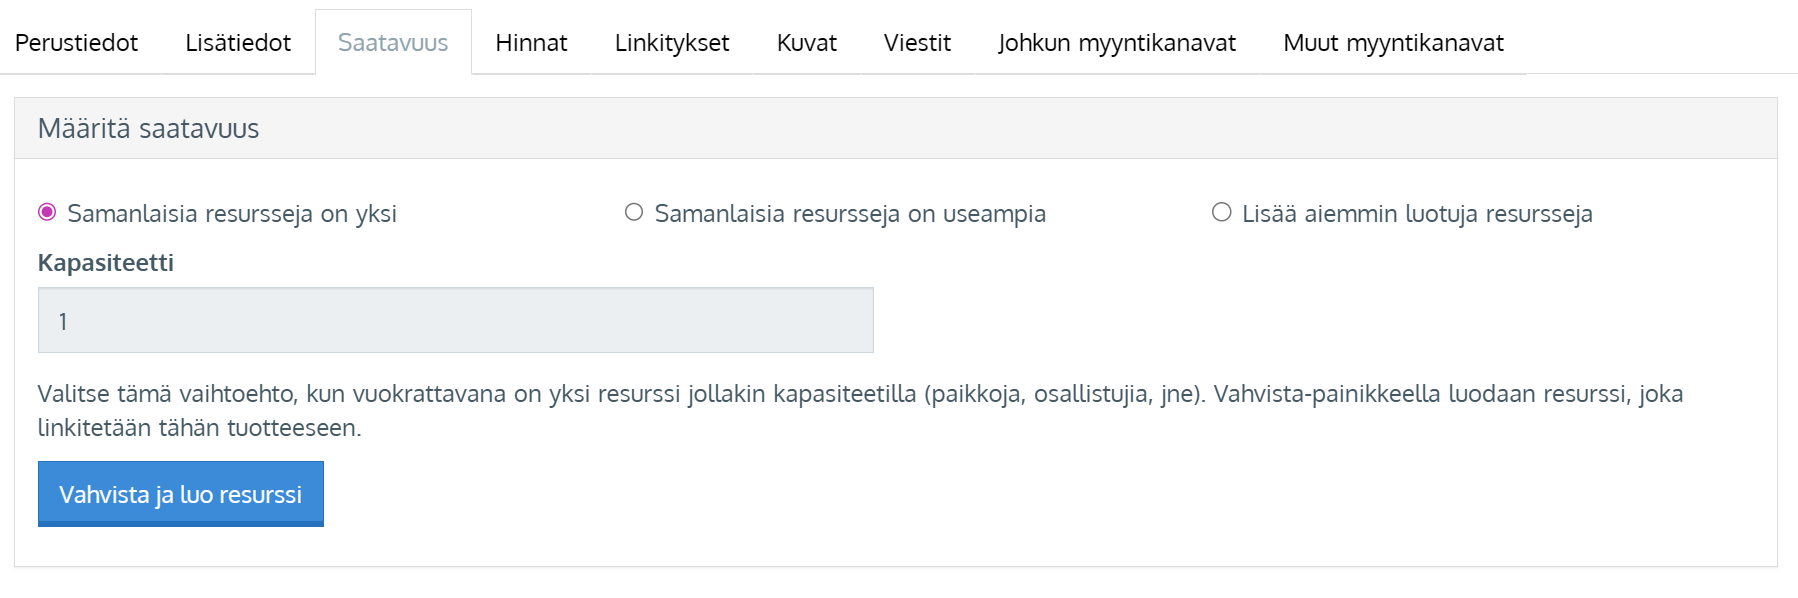The height and width of the screenshot is (598, 1798).
Task: Select the Saatavuus tab
Action: (x=393, y=43)
